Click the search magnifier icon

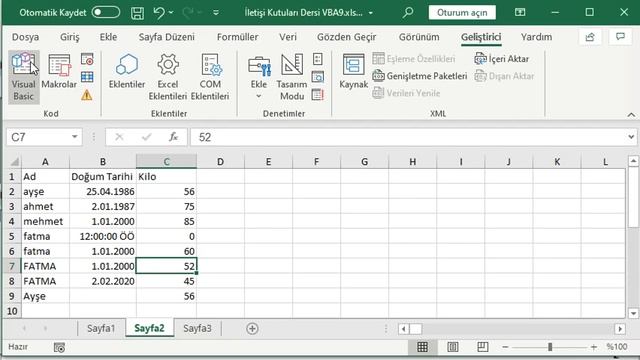[407, 13]
